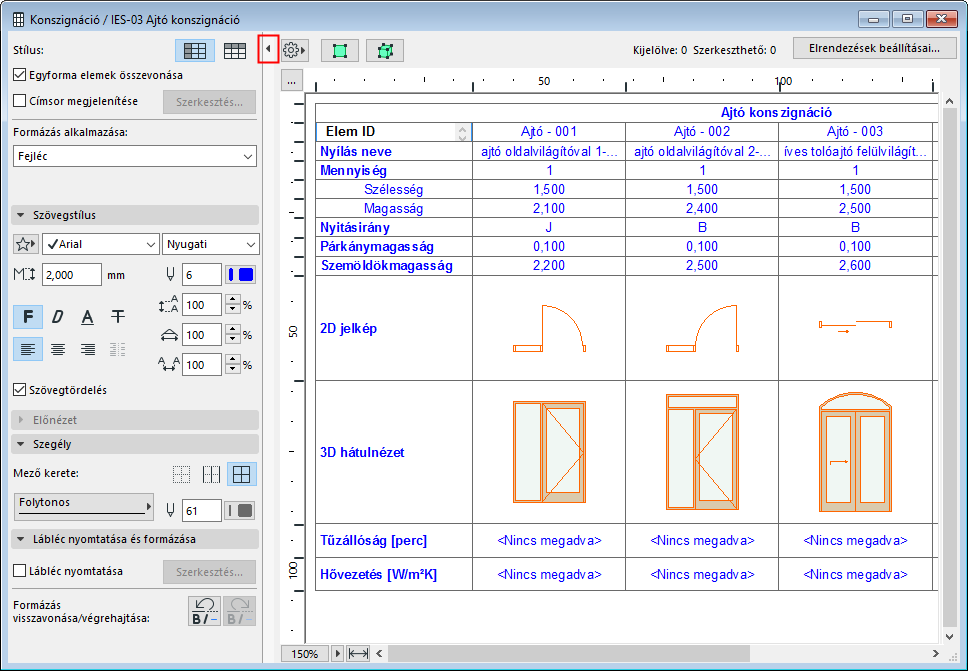Click the gear settings icon in toolbar
Viewport: 968px width, 671px height.
click(x=293, y=49)
